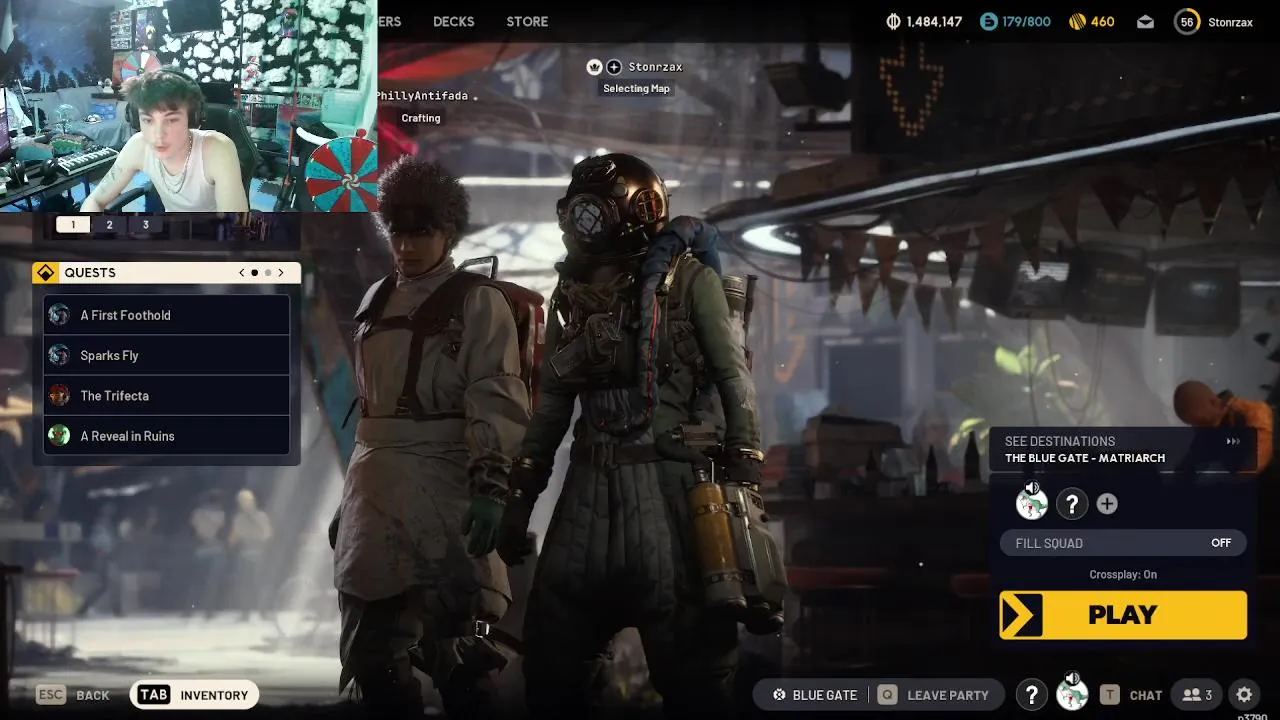Open The Trifecta quest
The height and width of the screenshot is (720, 1280).
click(x=167, y=396)
